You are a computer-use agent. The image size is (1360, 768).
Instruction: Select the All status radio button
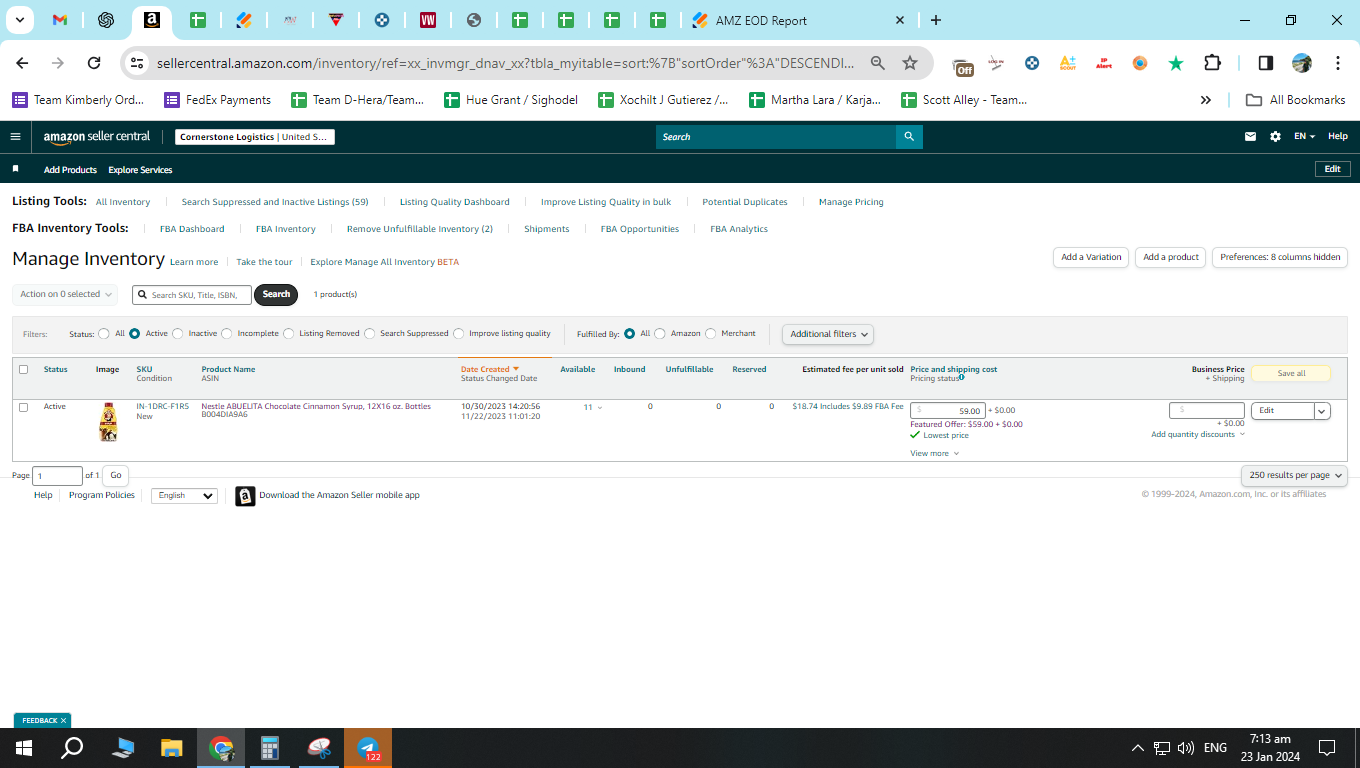(x=104, y=334)
